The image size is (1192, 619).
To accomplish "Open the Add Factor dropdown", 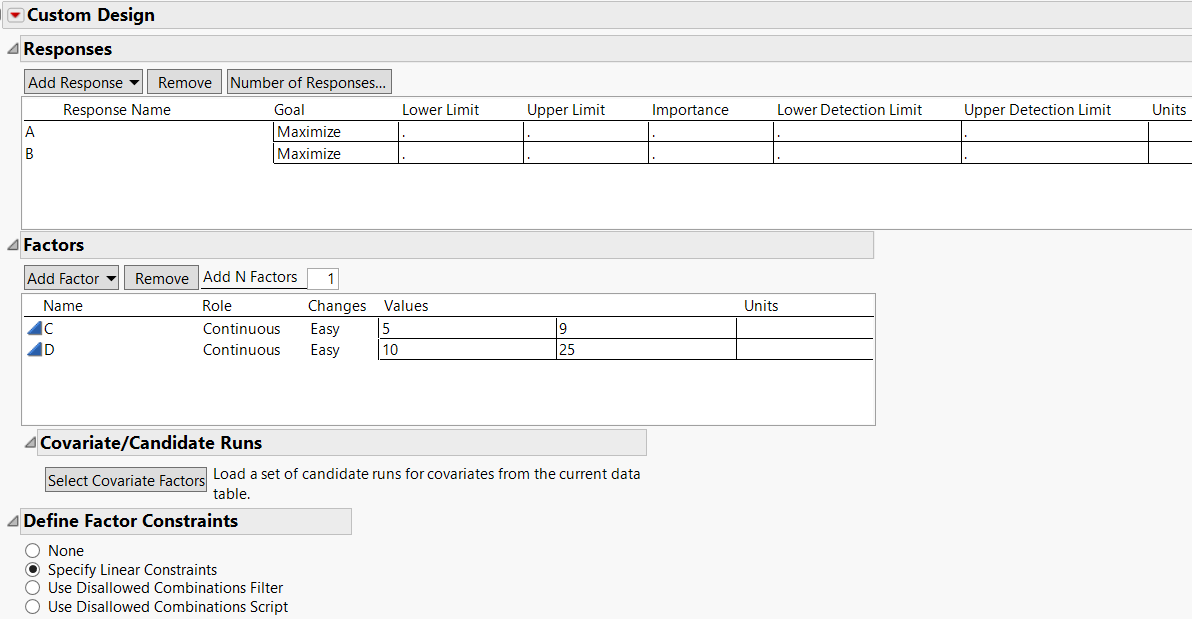I will coord(70,277).
